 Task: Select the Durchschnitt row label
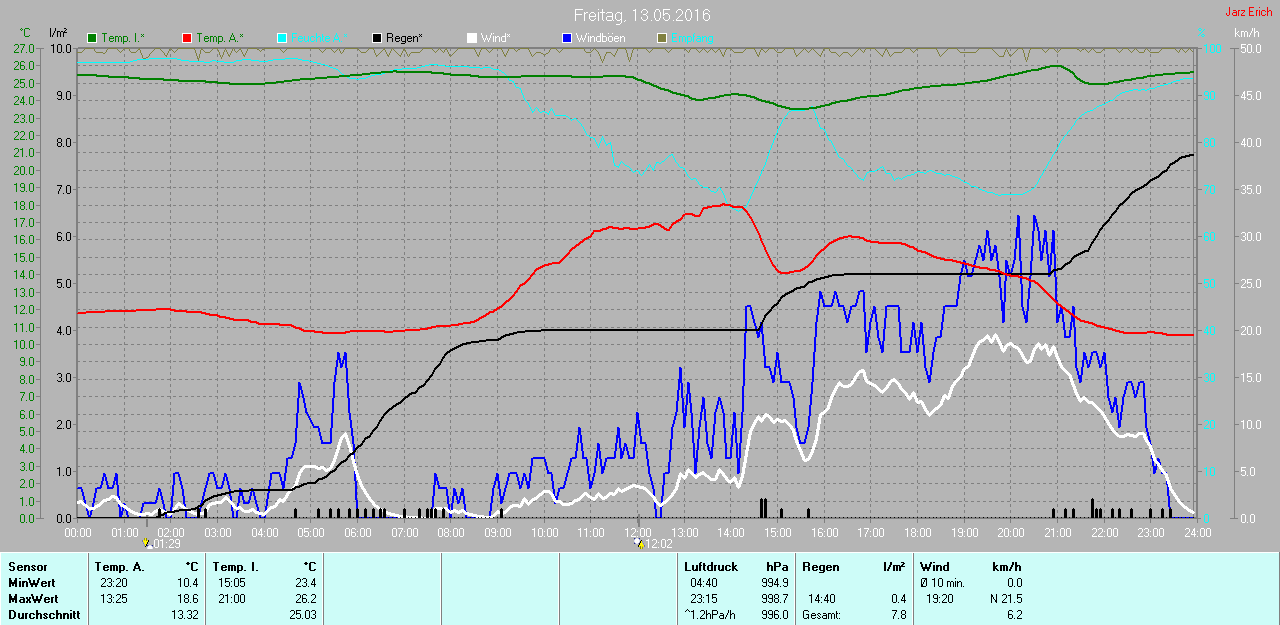click(x=44, y=615)
